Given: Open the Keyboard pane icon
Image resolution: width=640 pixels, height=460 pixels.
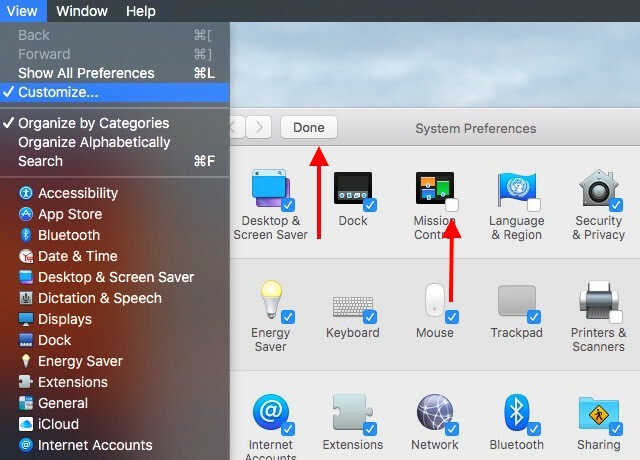Looking at the screenshot, I should (x=353, y=307).
